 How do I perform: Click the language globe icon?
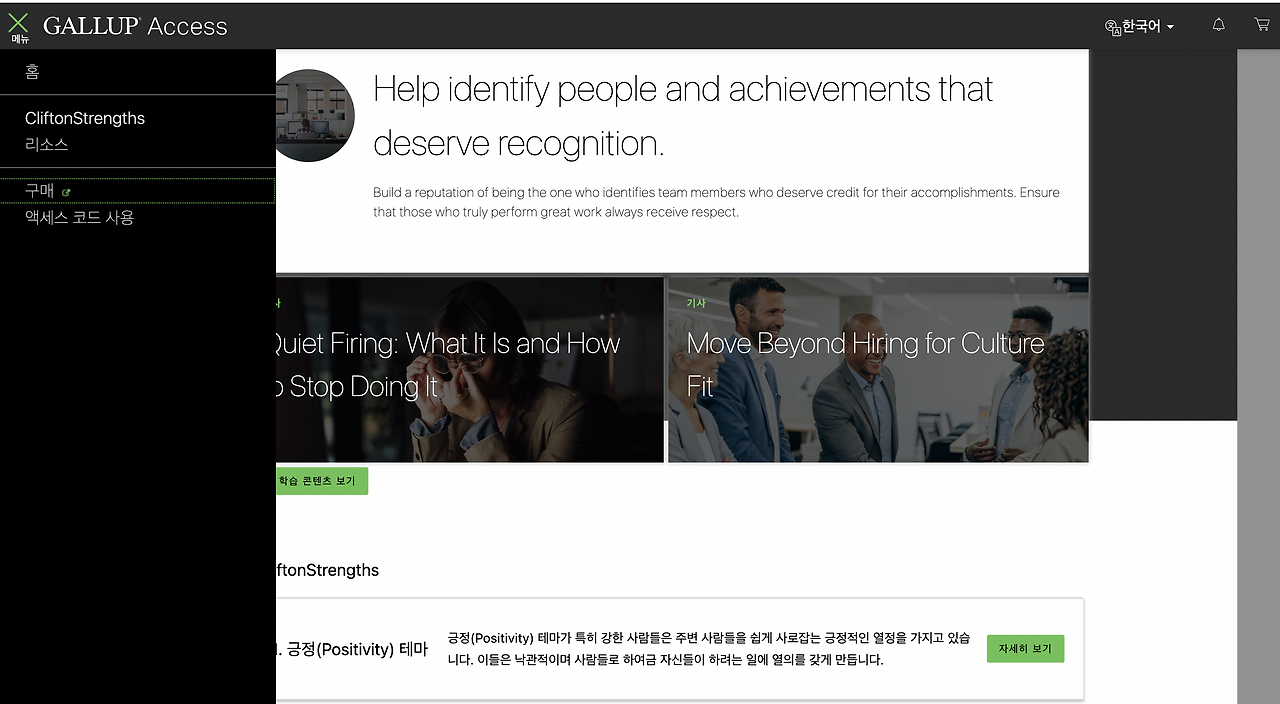click(x=1112, y=27)
